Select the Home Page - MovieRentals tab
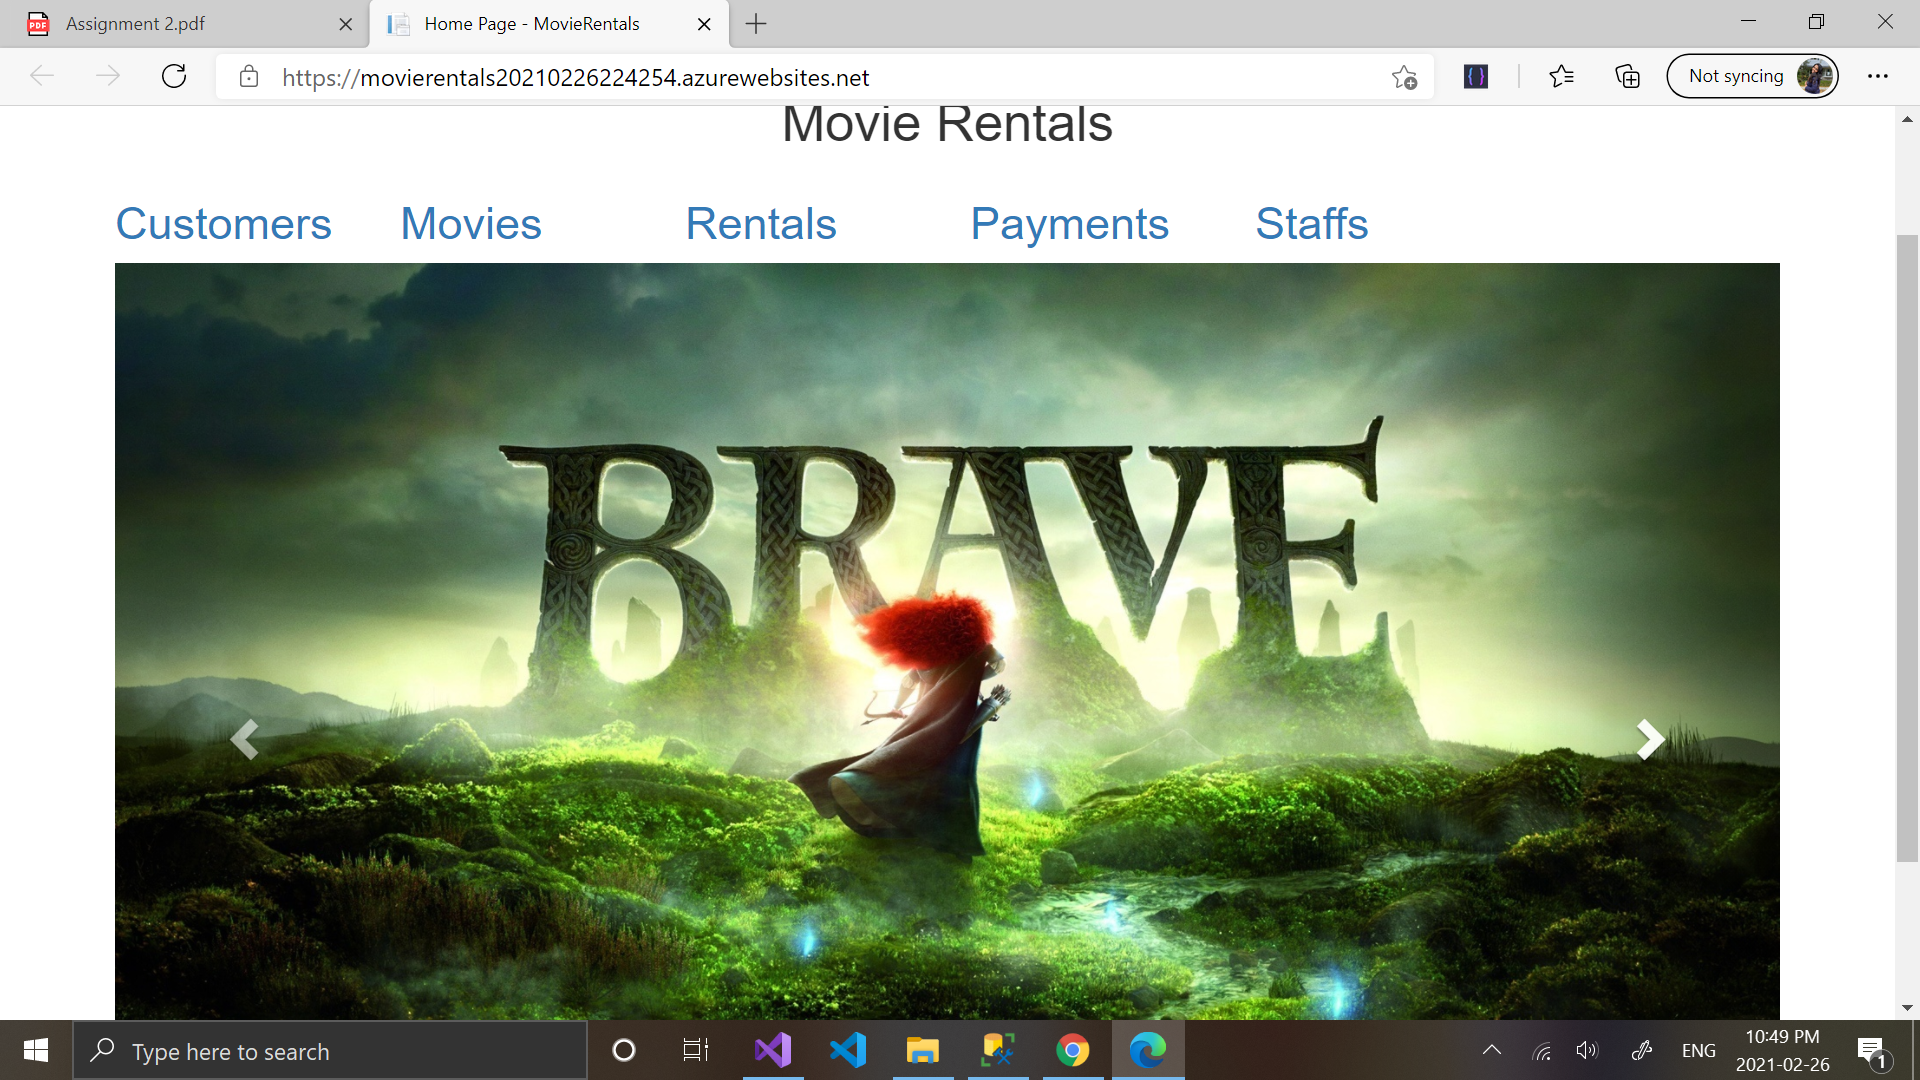 point(548,24)
